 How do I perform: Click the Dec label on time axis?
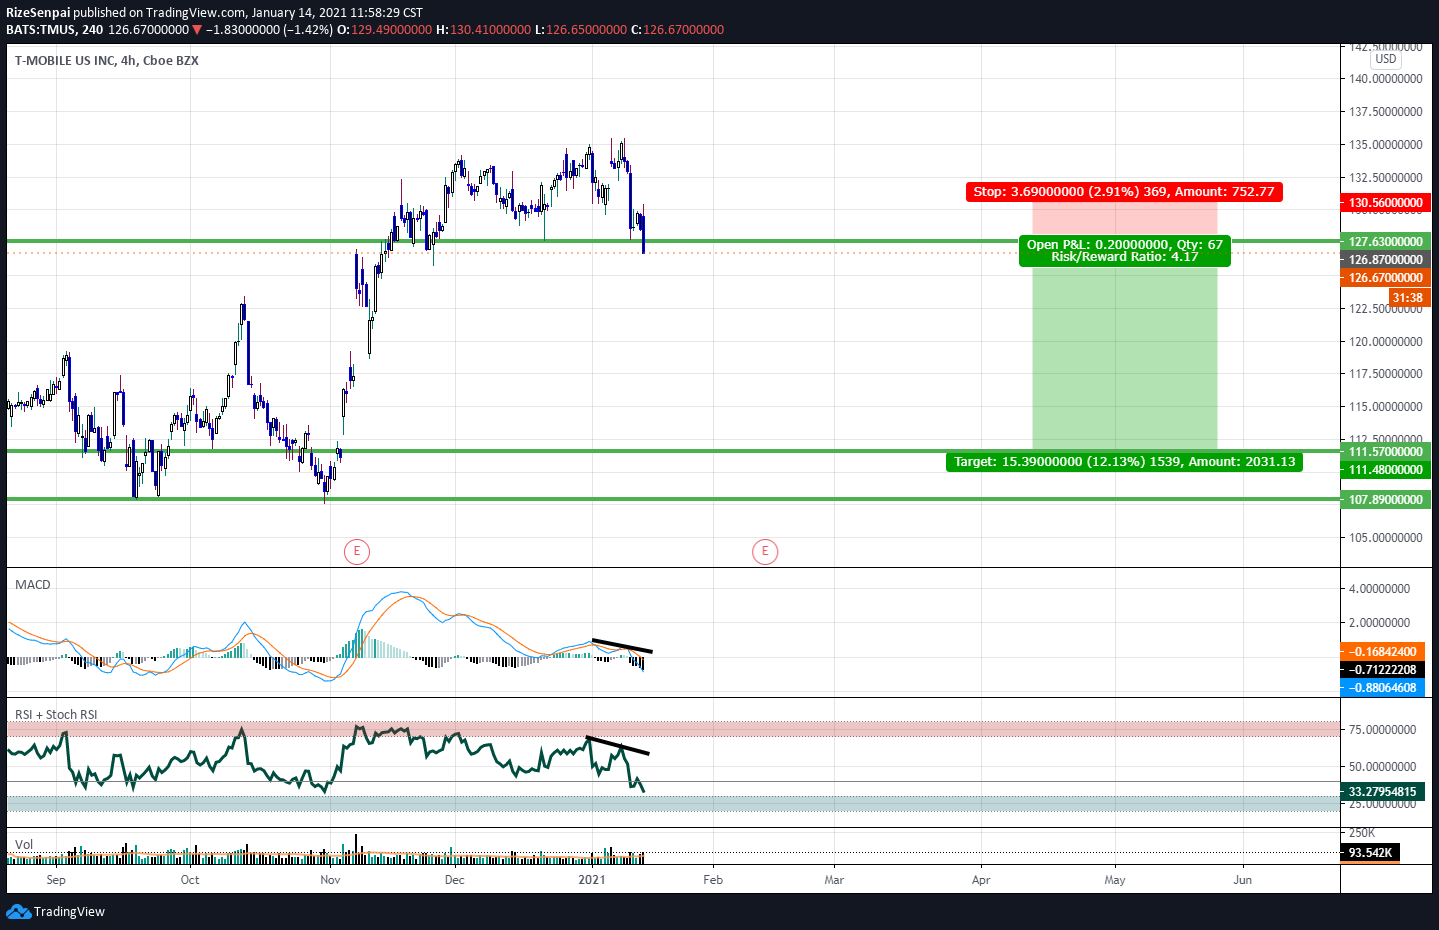tap(455, 880)
